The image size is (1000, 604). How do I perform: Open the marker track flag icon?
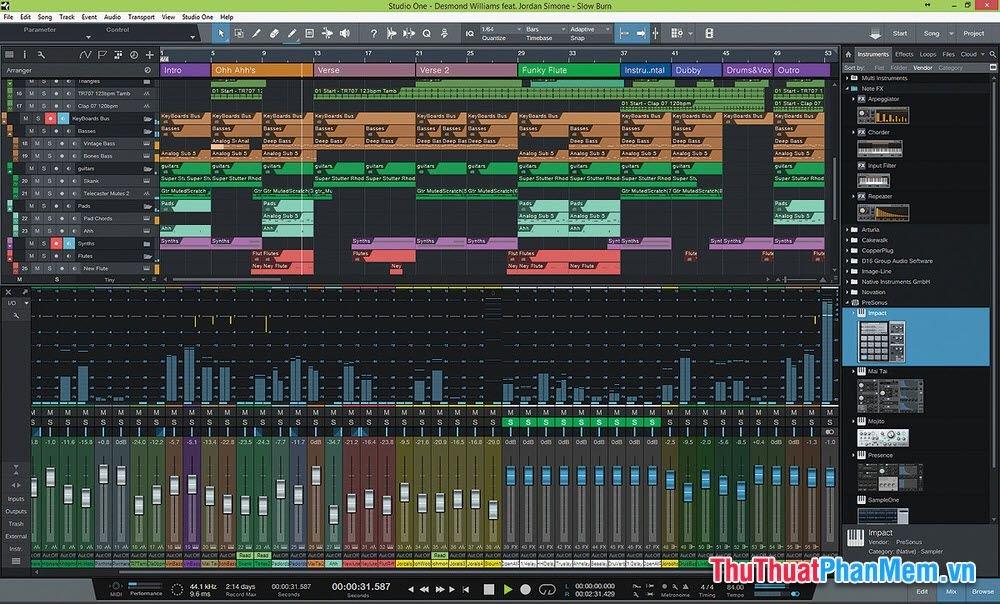pos(101,55)
